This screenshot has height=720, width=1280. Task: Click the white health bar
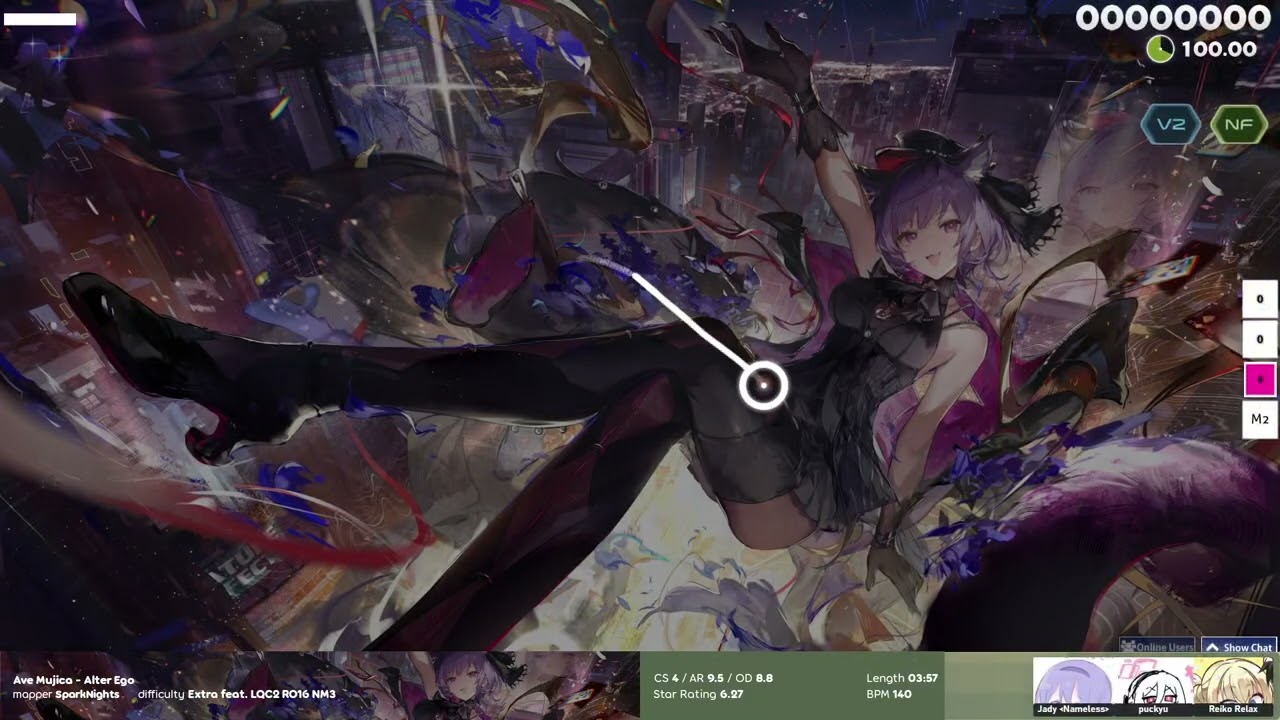tap(40, 19)
